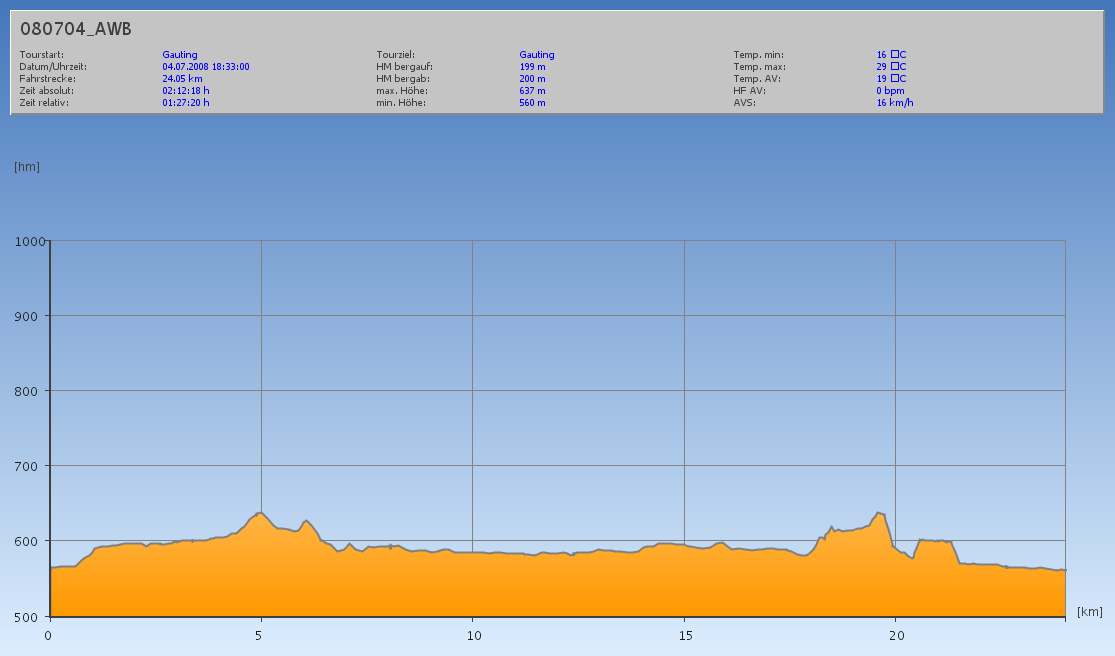Select the HM bergab value 200 m

click(x=533, y=79)
